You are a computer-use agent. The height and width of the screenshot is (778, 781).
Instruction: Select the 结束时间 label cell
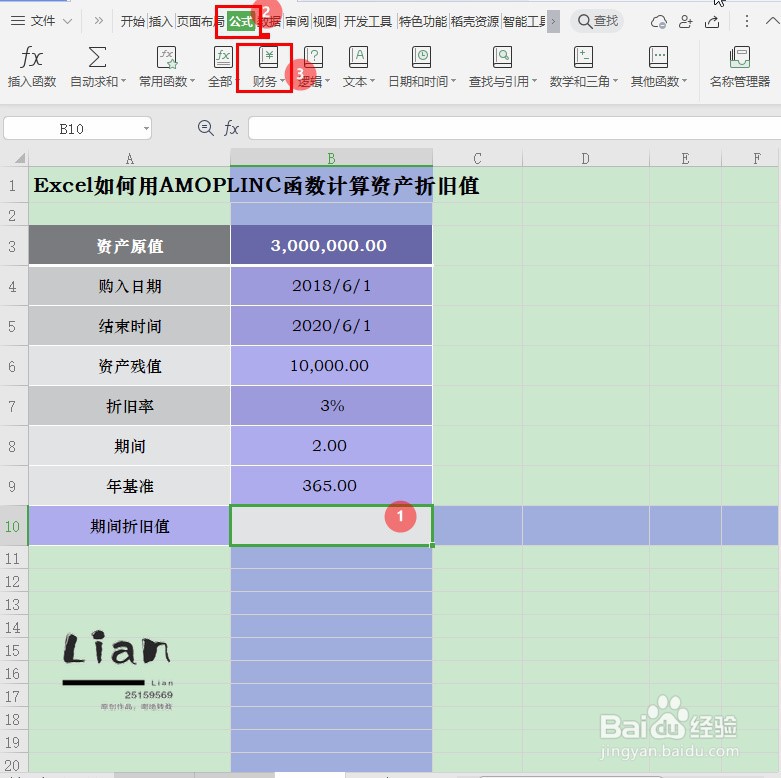[130, 326]
